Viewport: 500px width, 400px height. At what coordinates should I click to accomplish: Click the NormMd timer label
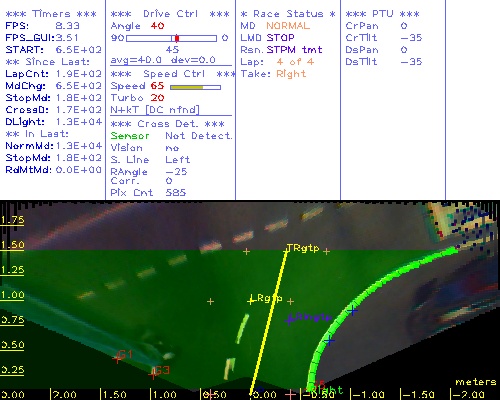coord(29,146)
